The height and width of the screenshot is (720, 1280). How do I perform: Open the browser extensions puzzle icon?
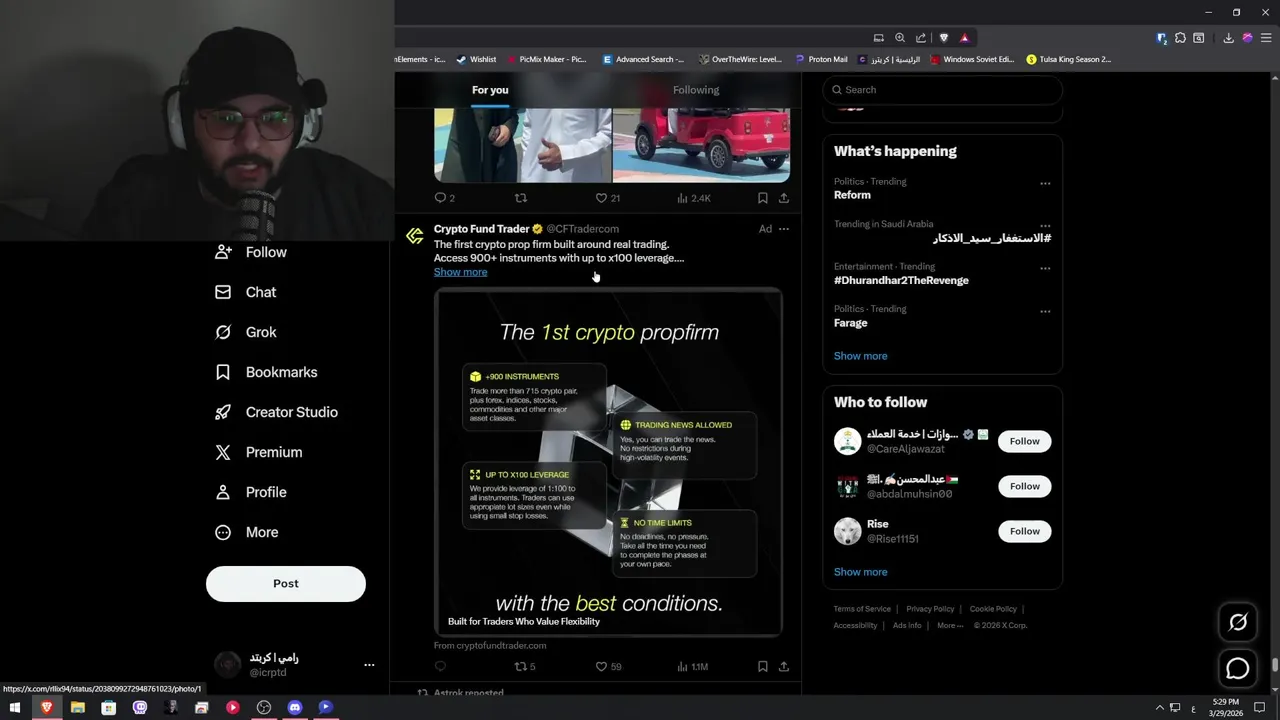[1181, 38]
